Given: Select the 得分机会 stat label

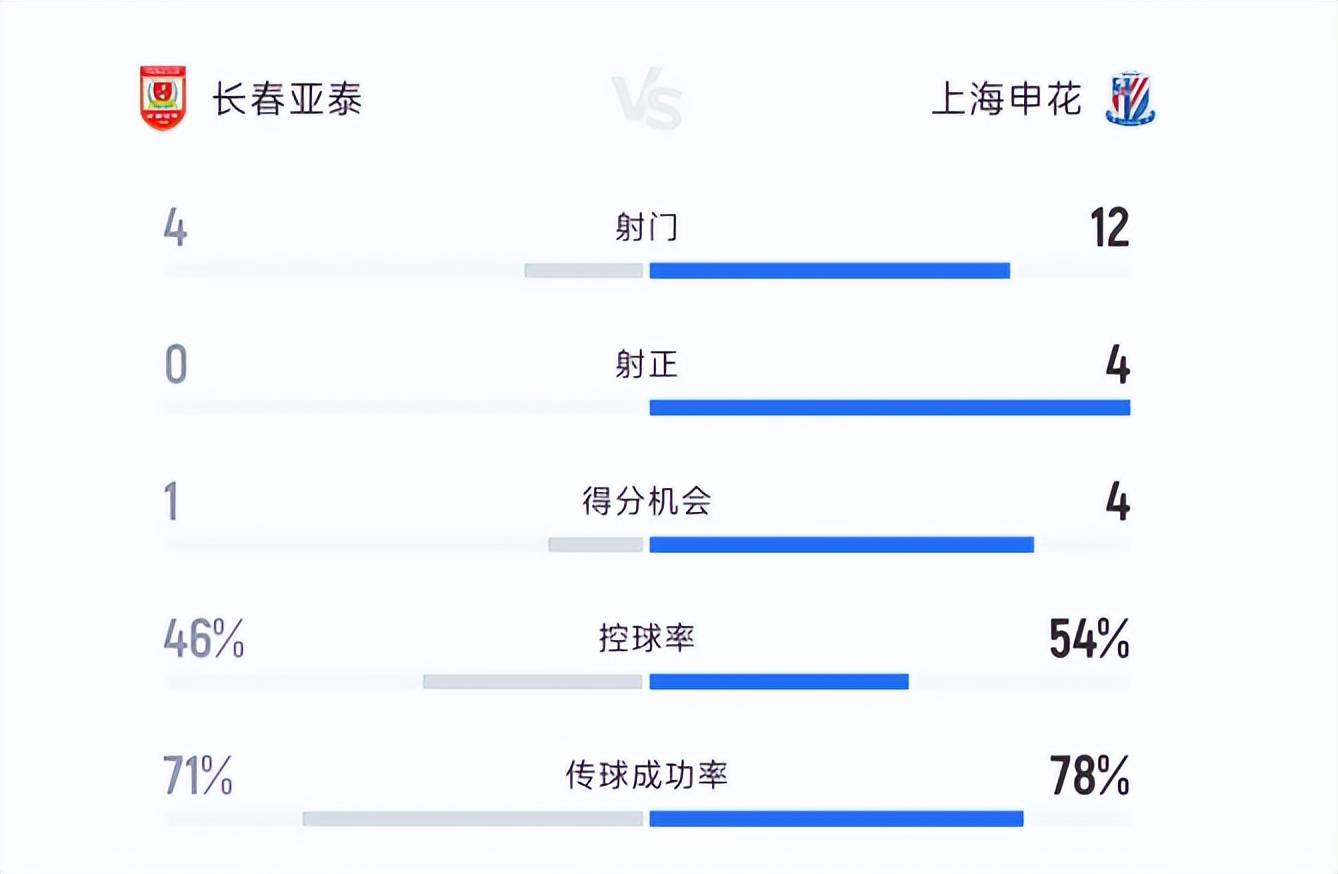Looking at the screenshot, I should click(x=646, y=502).
